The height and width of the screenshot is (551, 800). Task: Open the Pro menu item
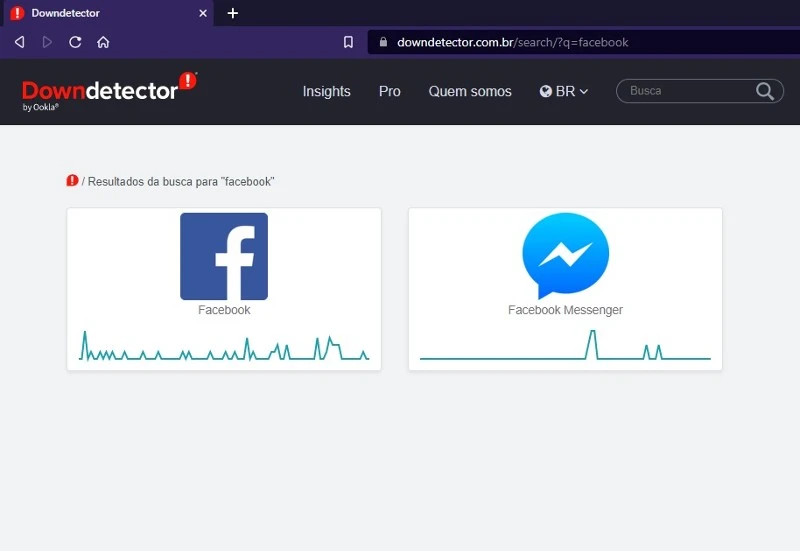point(390,91)
